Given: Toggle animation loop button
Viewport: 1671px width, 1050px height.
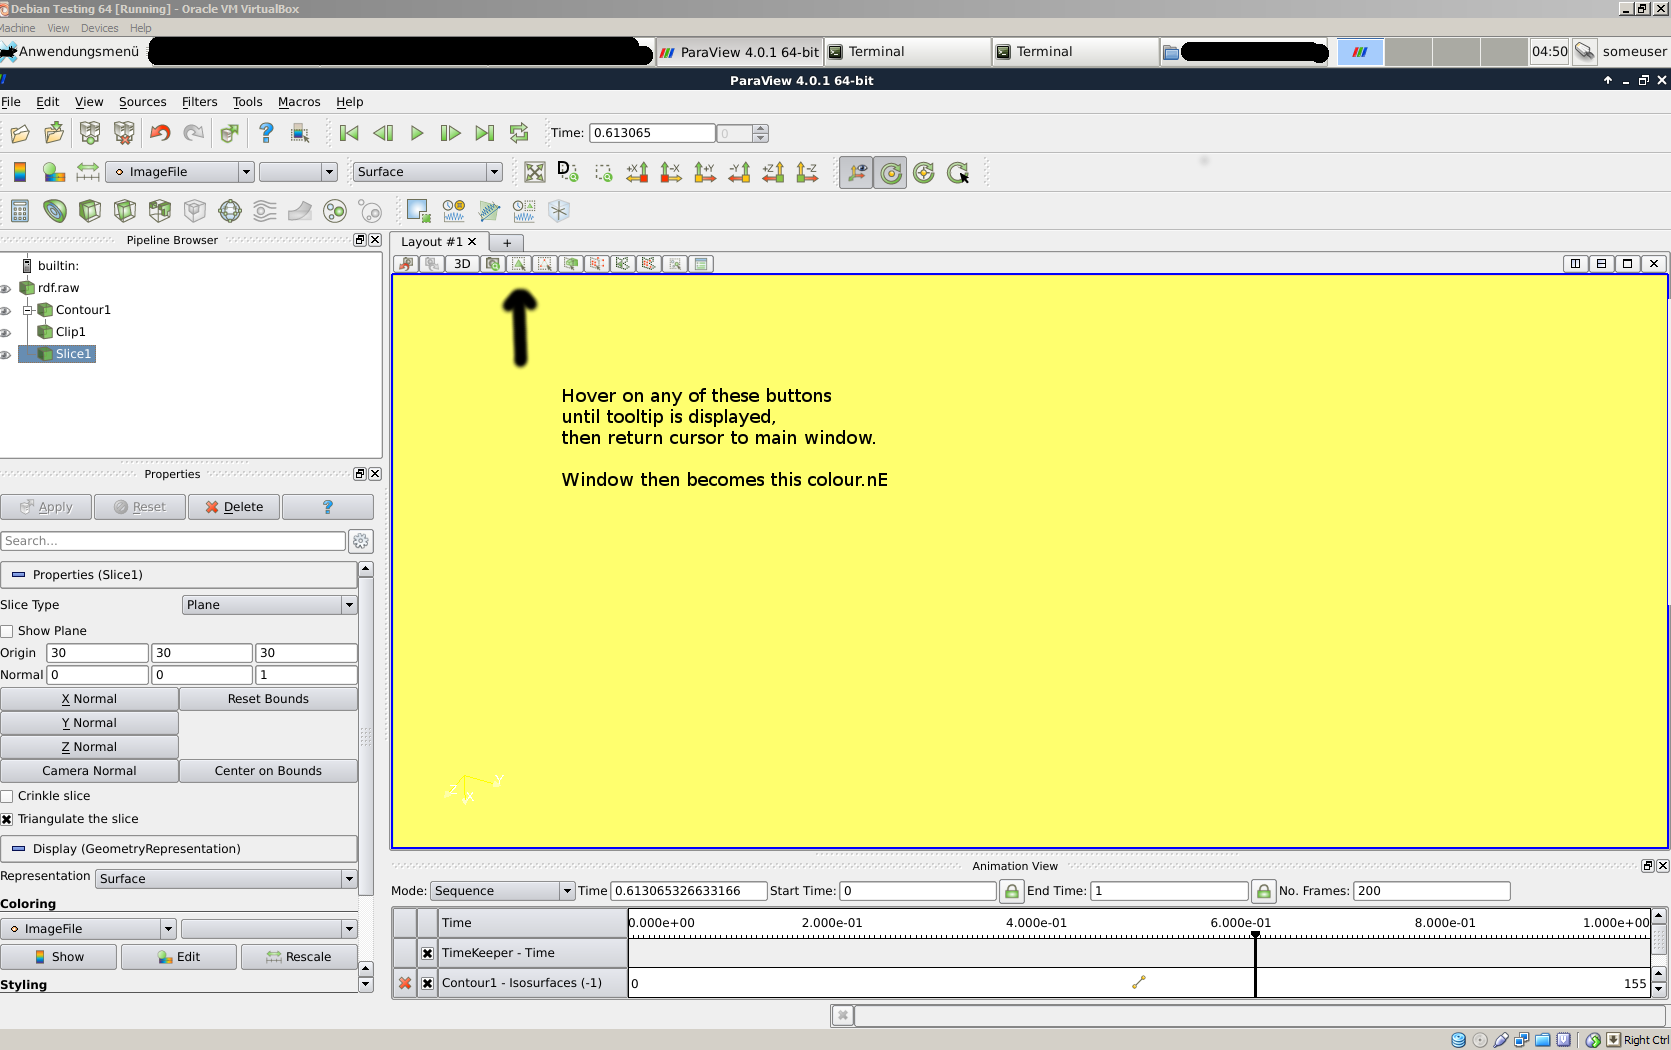Looking at the screenshot, I should (519, 133).
